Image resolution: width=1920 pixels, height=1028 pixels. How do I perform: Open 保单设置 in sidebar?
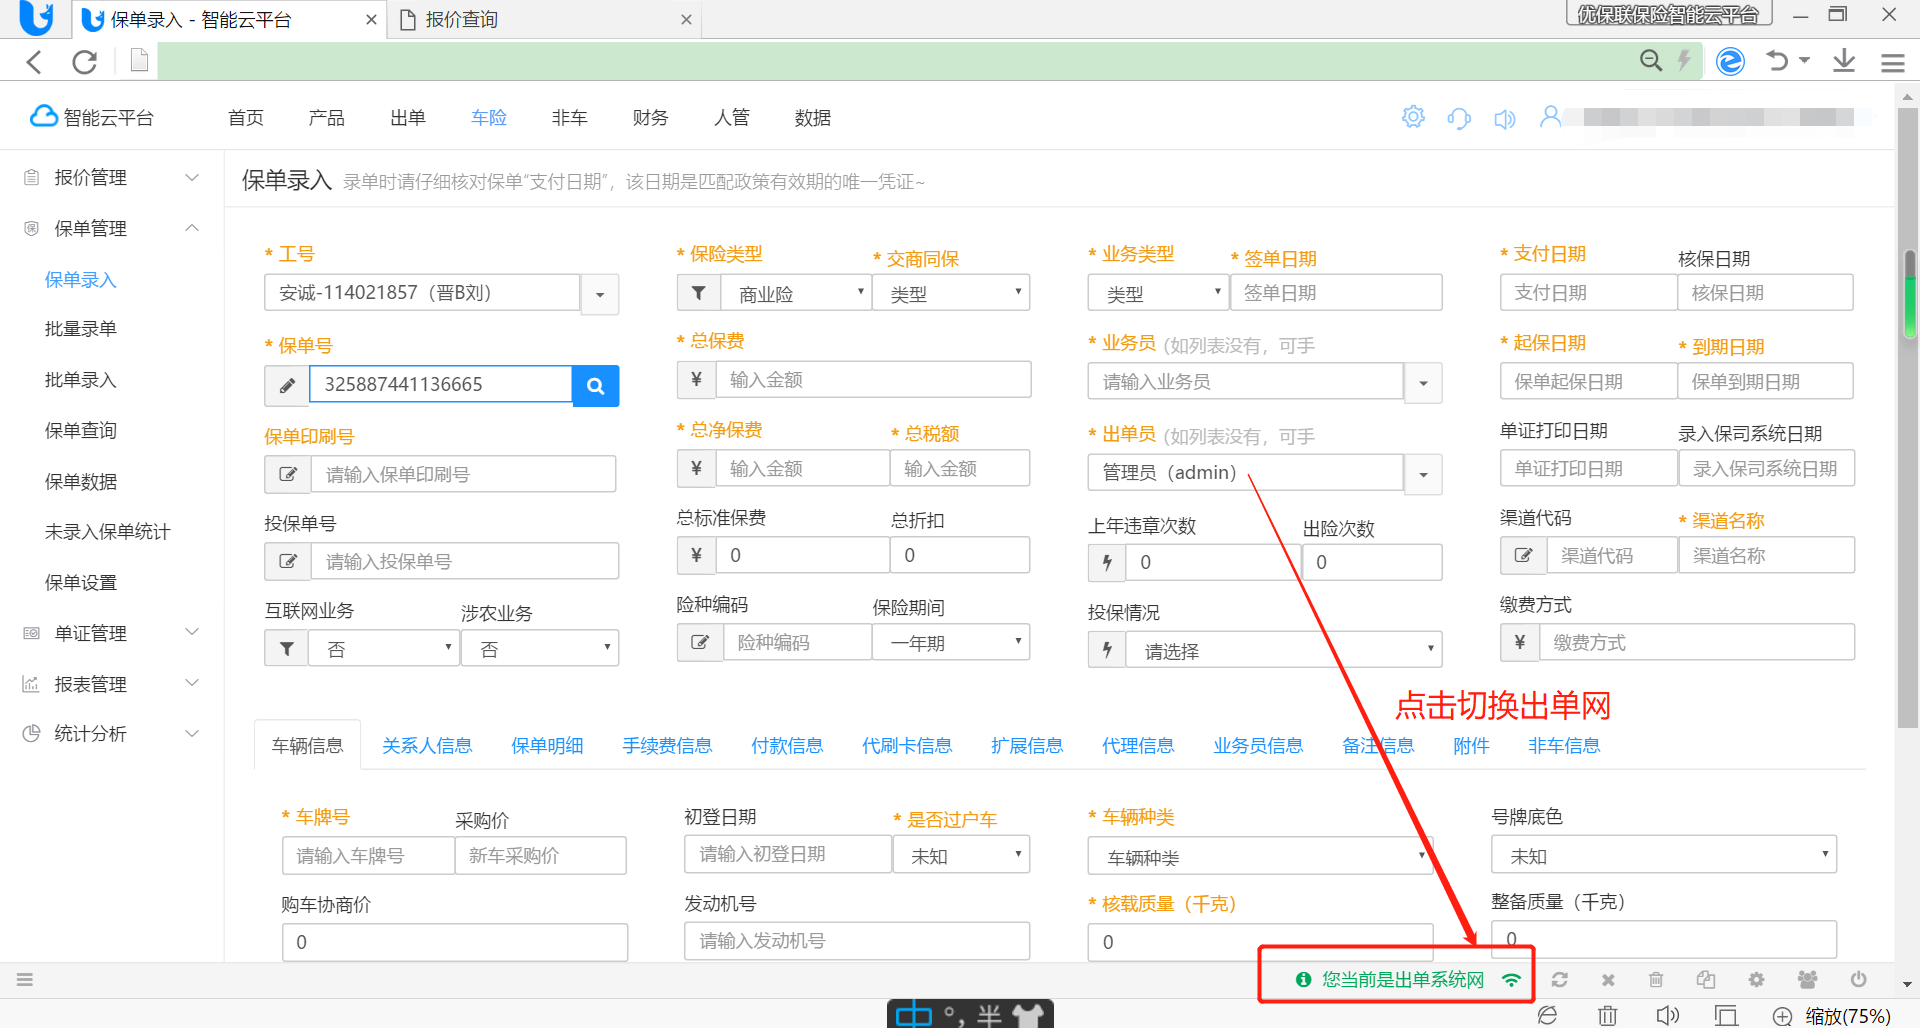[x=81, y=583]
